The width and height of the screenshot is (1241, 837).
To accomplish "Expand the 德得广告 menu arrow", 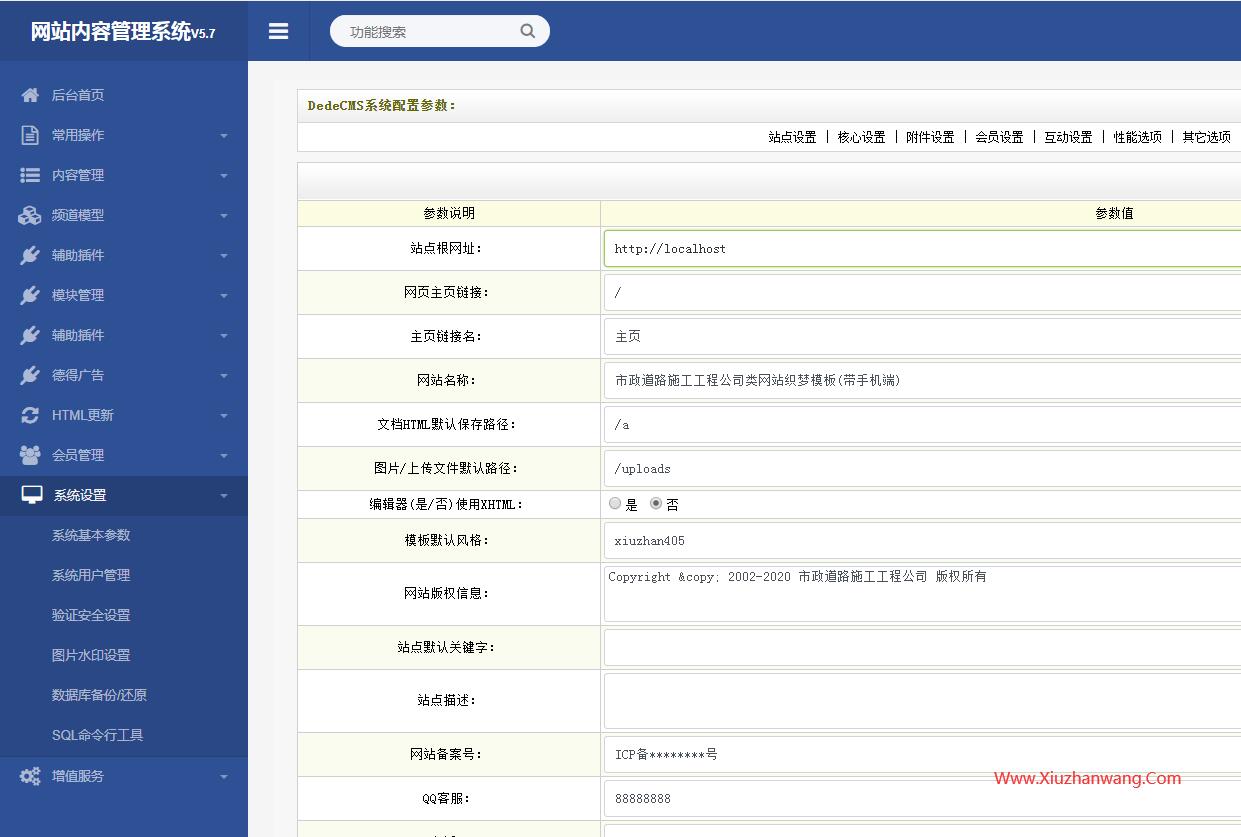I will (x=224, y=376).
